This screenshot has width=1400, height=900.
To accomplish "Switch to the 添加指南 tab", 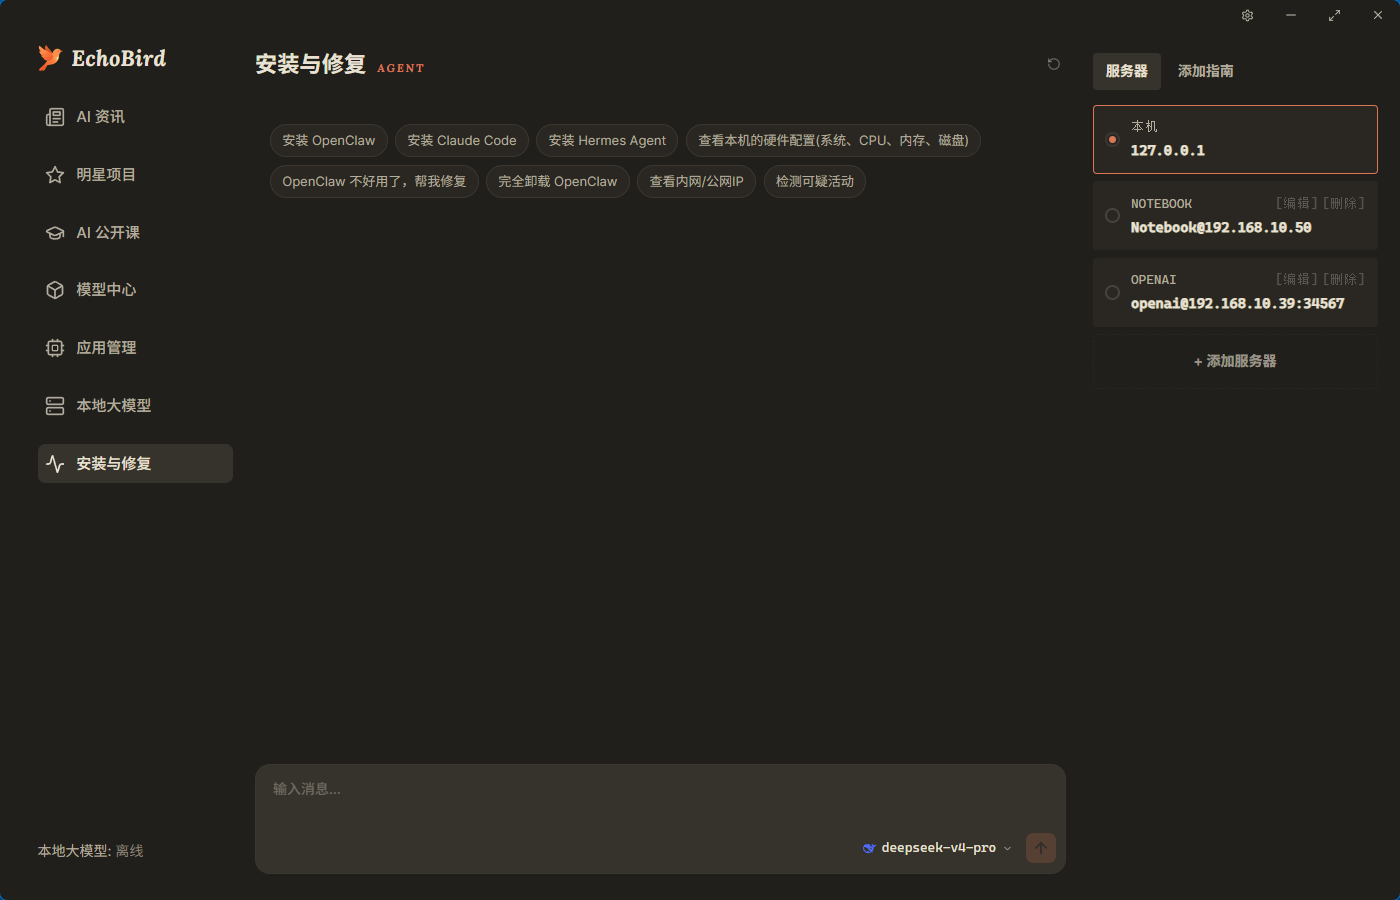I will pos(1206,71).
